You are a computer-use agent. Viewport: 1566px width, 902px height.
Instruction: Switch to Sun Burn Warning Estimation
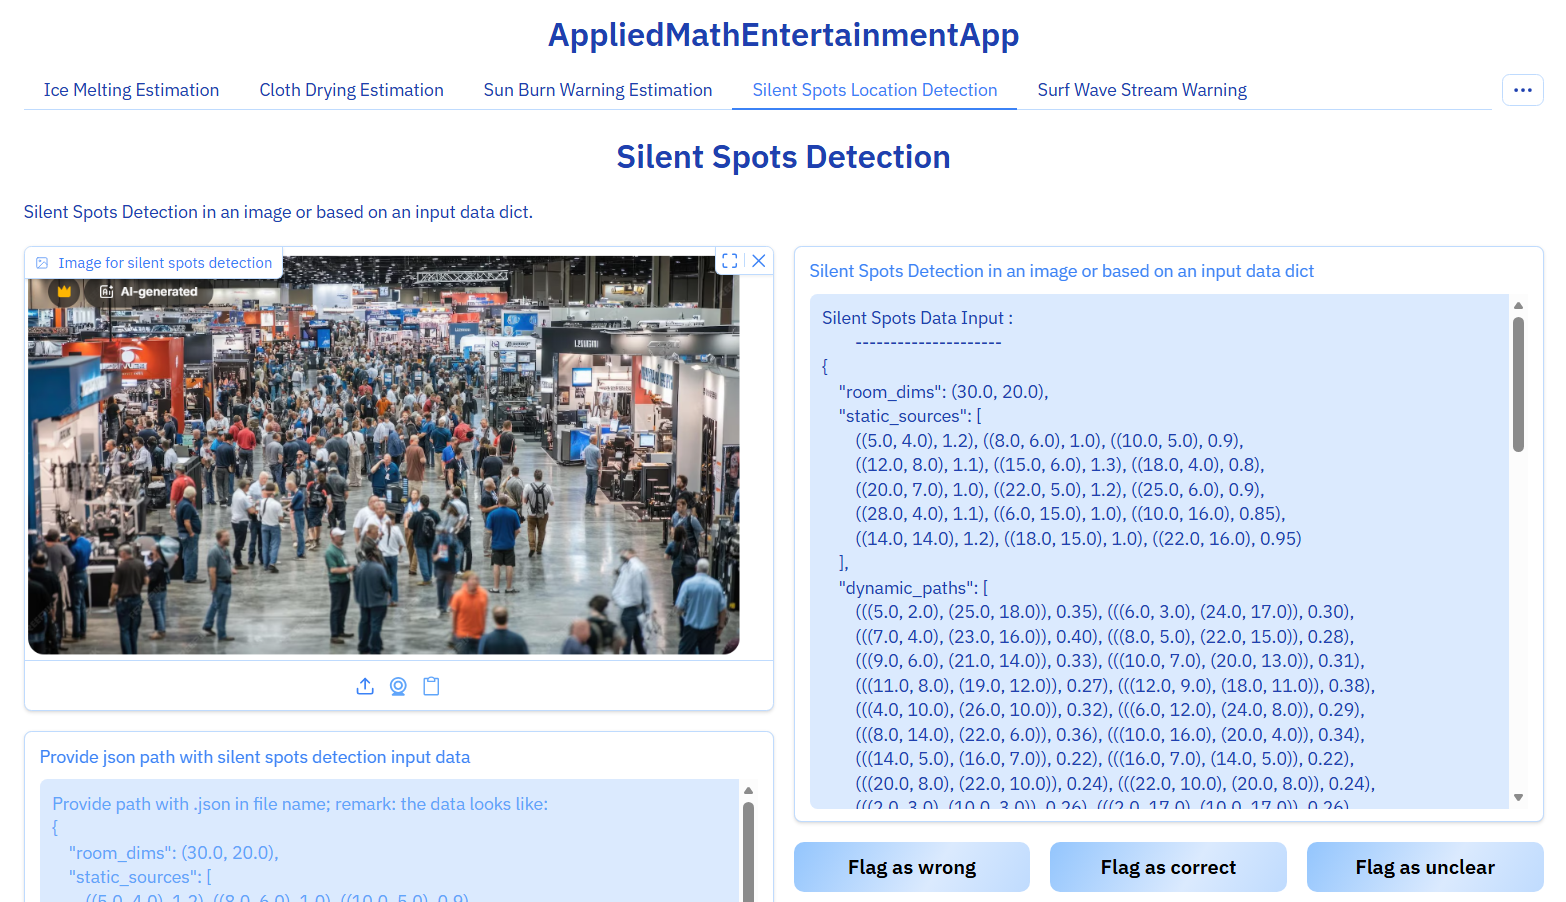tap(597, 90)
